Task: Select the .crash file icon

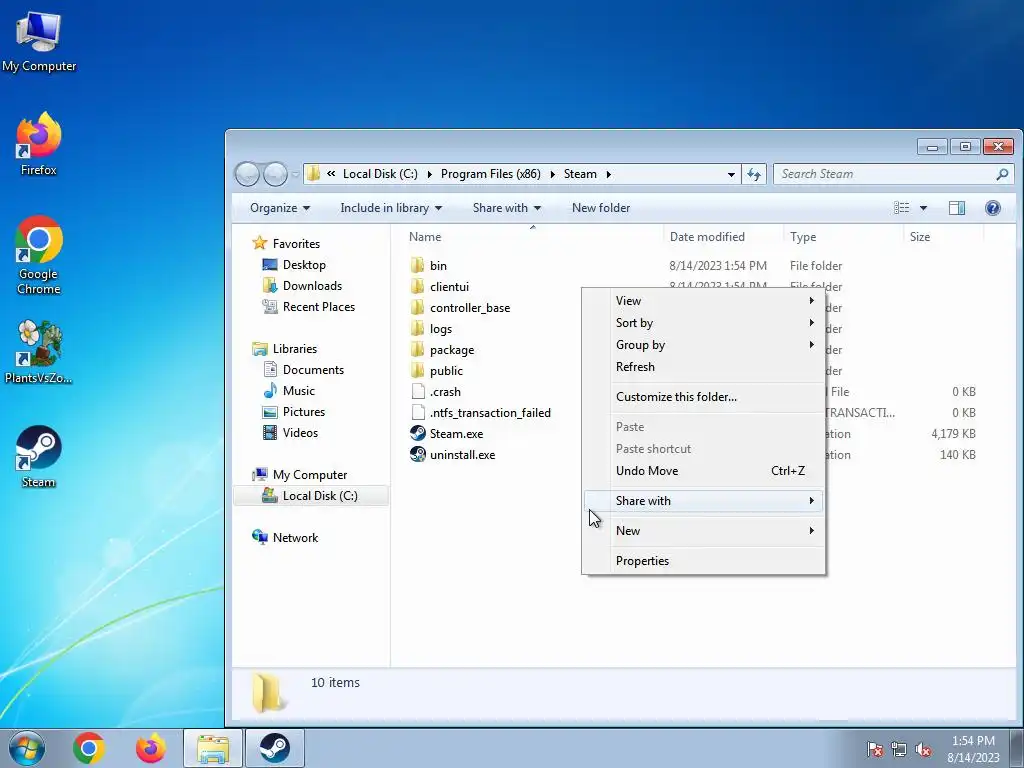Action: (418, 392)
